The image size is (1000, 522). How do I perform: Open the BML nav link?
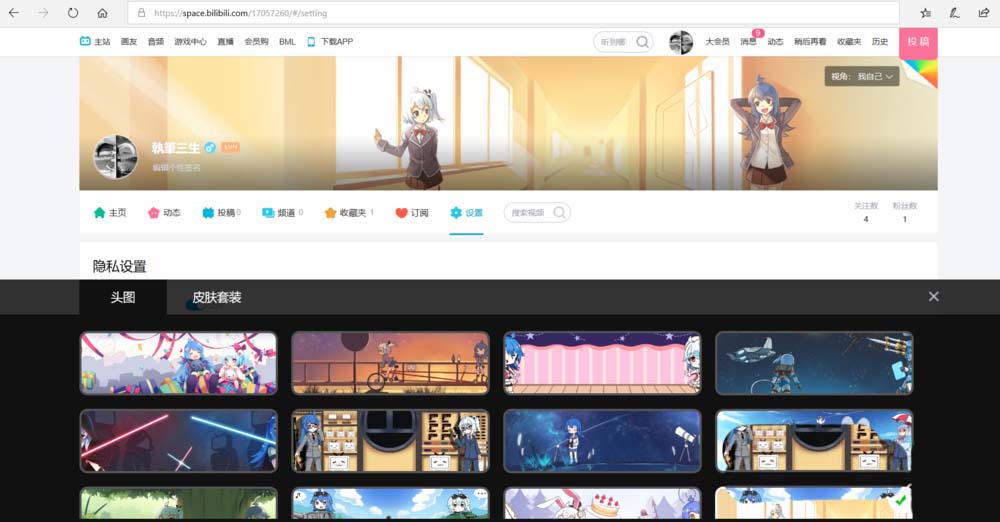pos(287,41)
